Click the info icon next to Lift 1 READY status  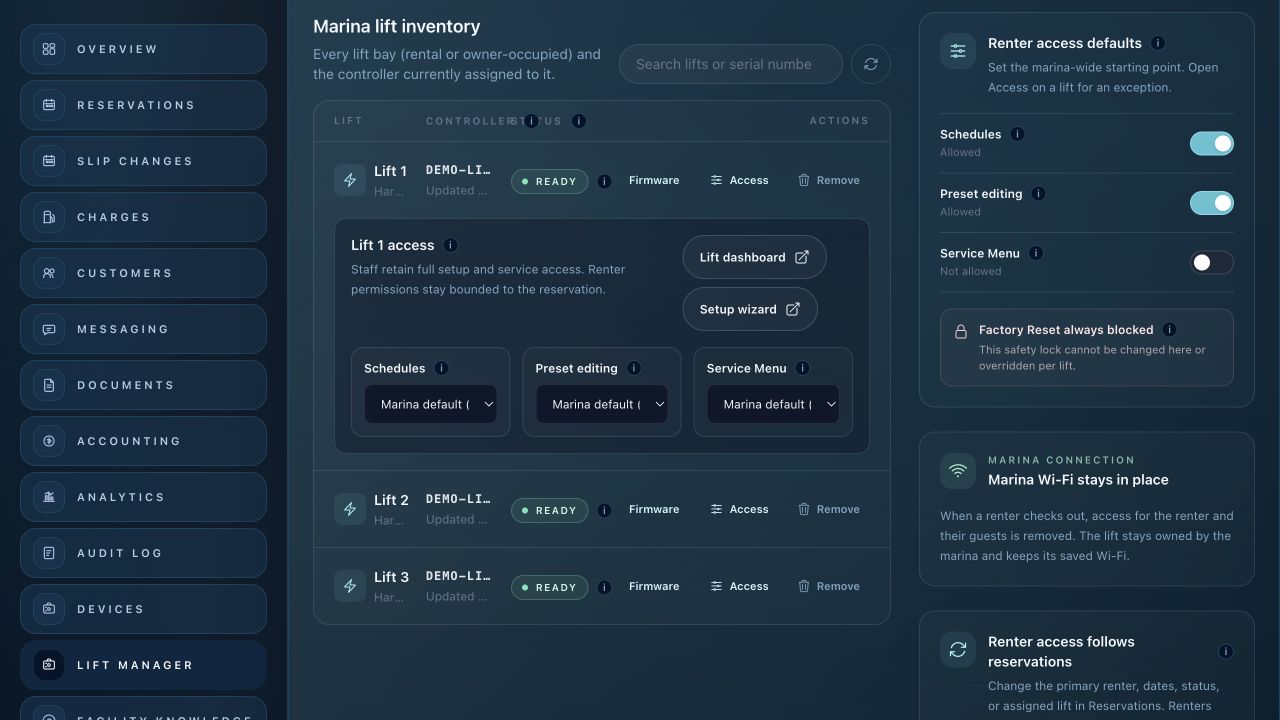click(604, 181)
